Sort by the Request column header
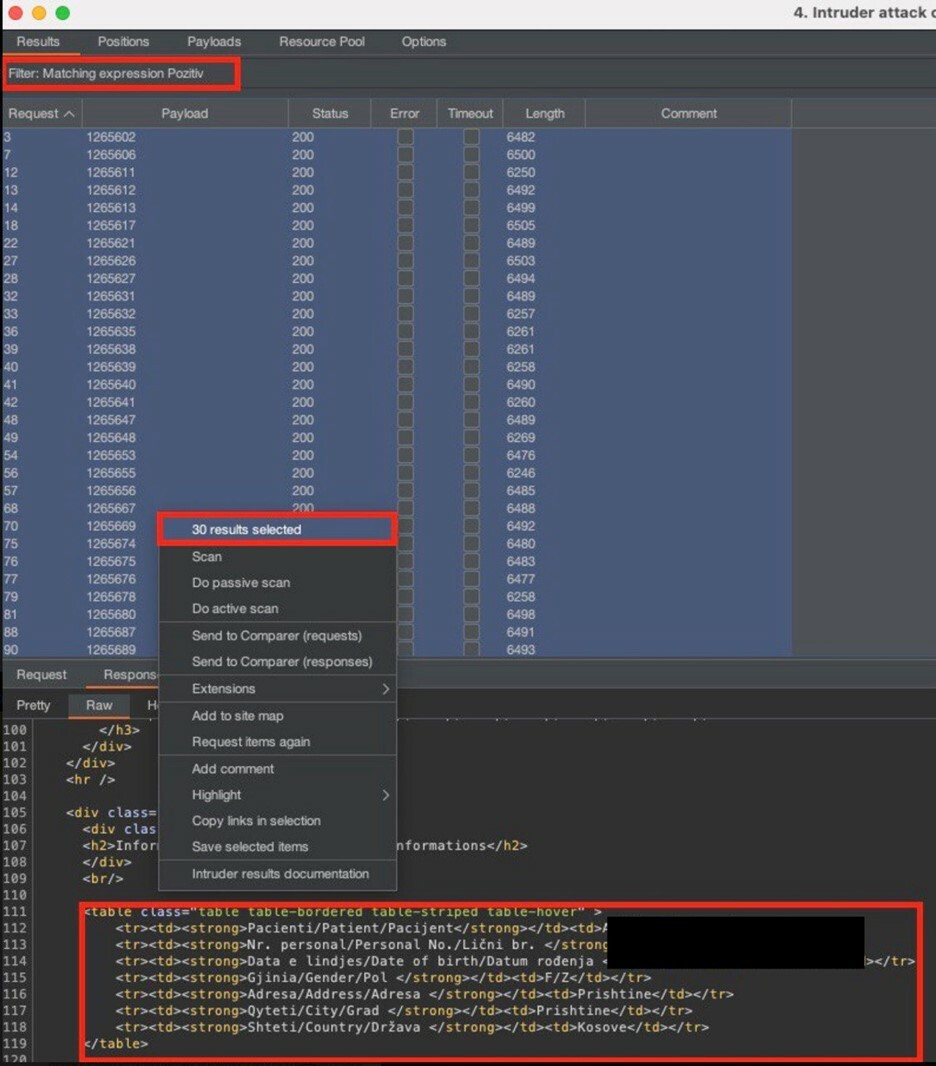Screen dimensions: 936x1066 [41, 114]
